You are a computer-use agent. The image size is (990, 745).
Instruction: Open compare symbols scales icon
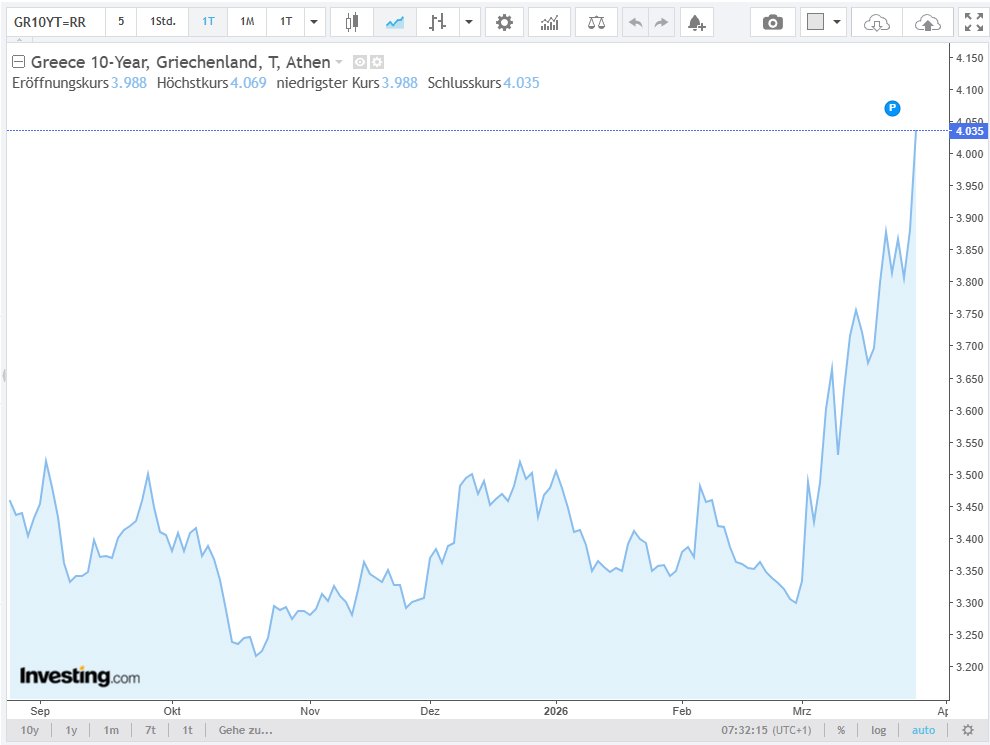coord(596,23)
